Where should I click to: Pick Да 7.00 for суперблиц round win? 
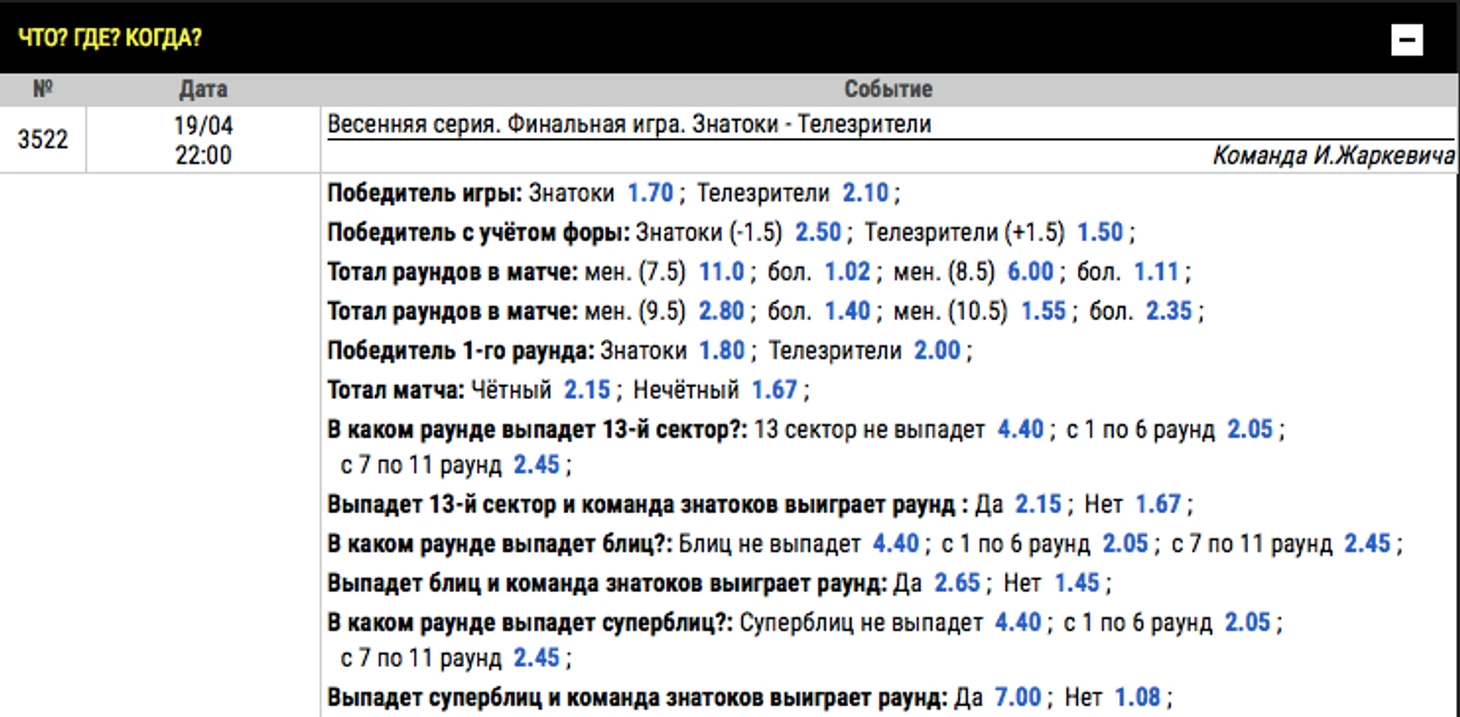1018,696
